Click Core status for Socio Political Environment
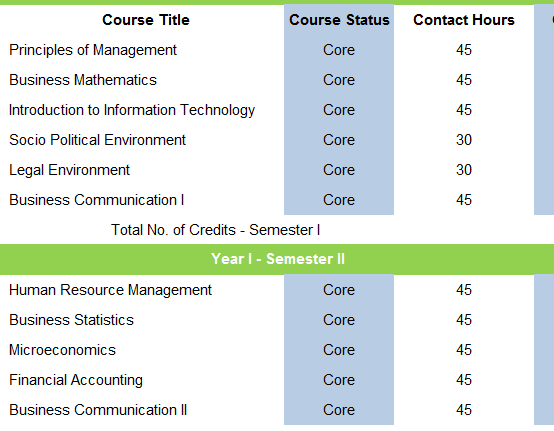The height and width of the screenshot is (431, 554). [339, 140]
